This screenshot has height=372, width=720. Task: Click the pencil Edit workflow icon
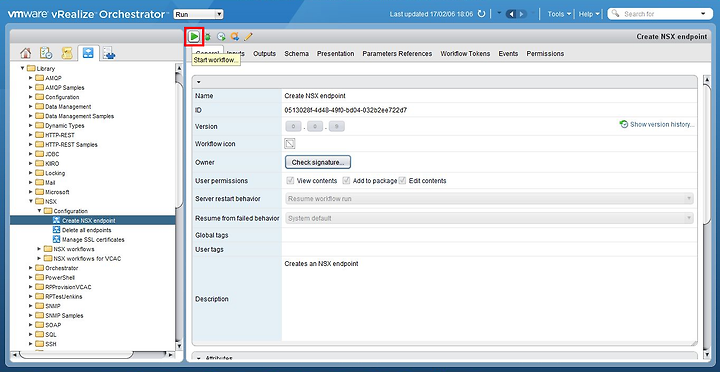click(248, 37)
